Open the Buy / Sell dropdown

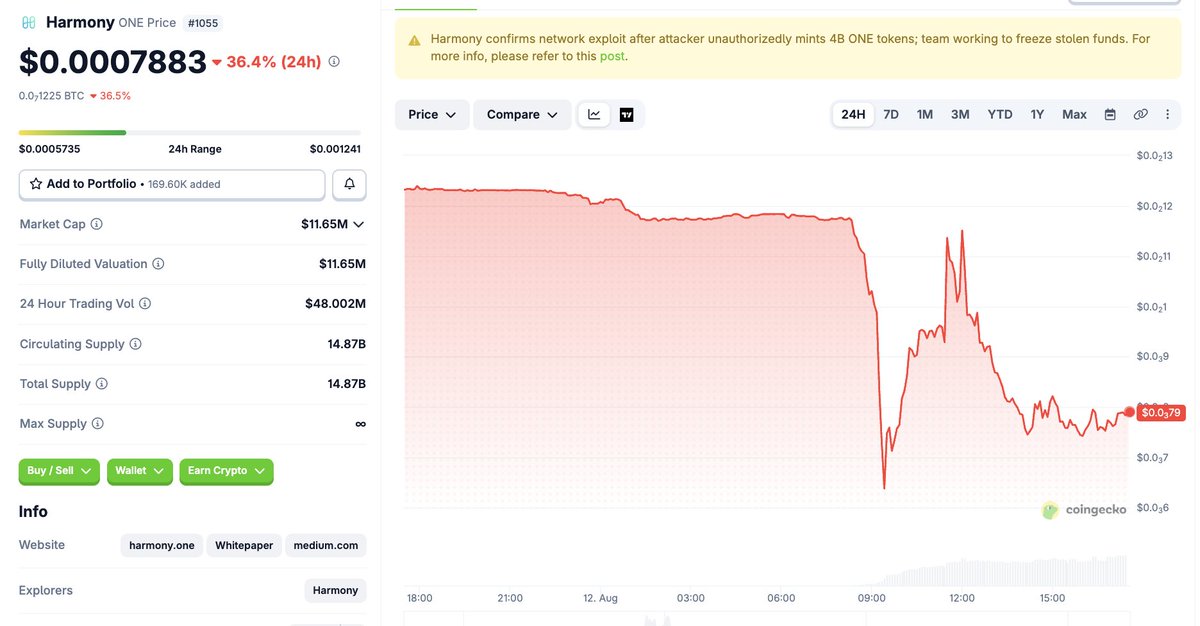coord(60,471)
